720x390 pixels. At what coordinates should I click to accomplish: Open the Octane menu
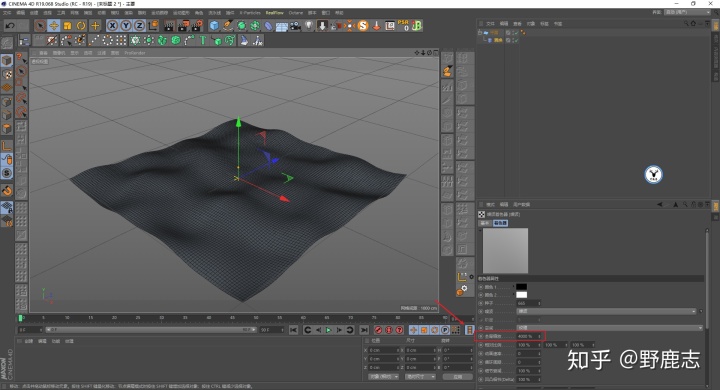click(296, 13)
